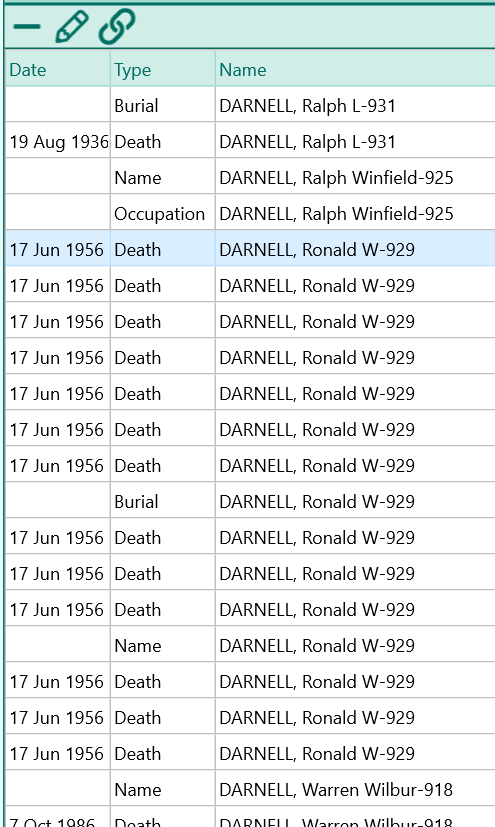Sort by the Date column header
The height and width of the screenshot is (827, 495).
(x=57, y=70)
